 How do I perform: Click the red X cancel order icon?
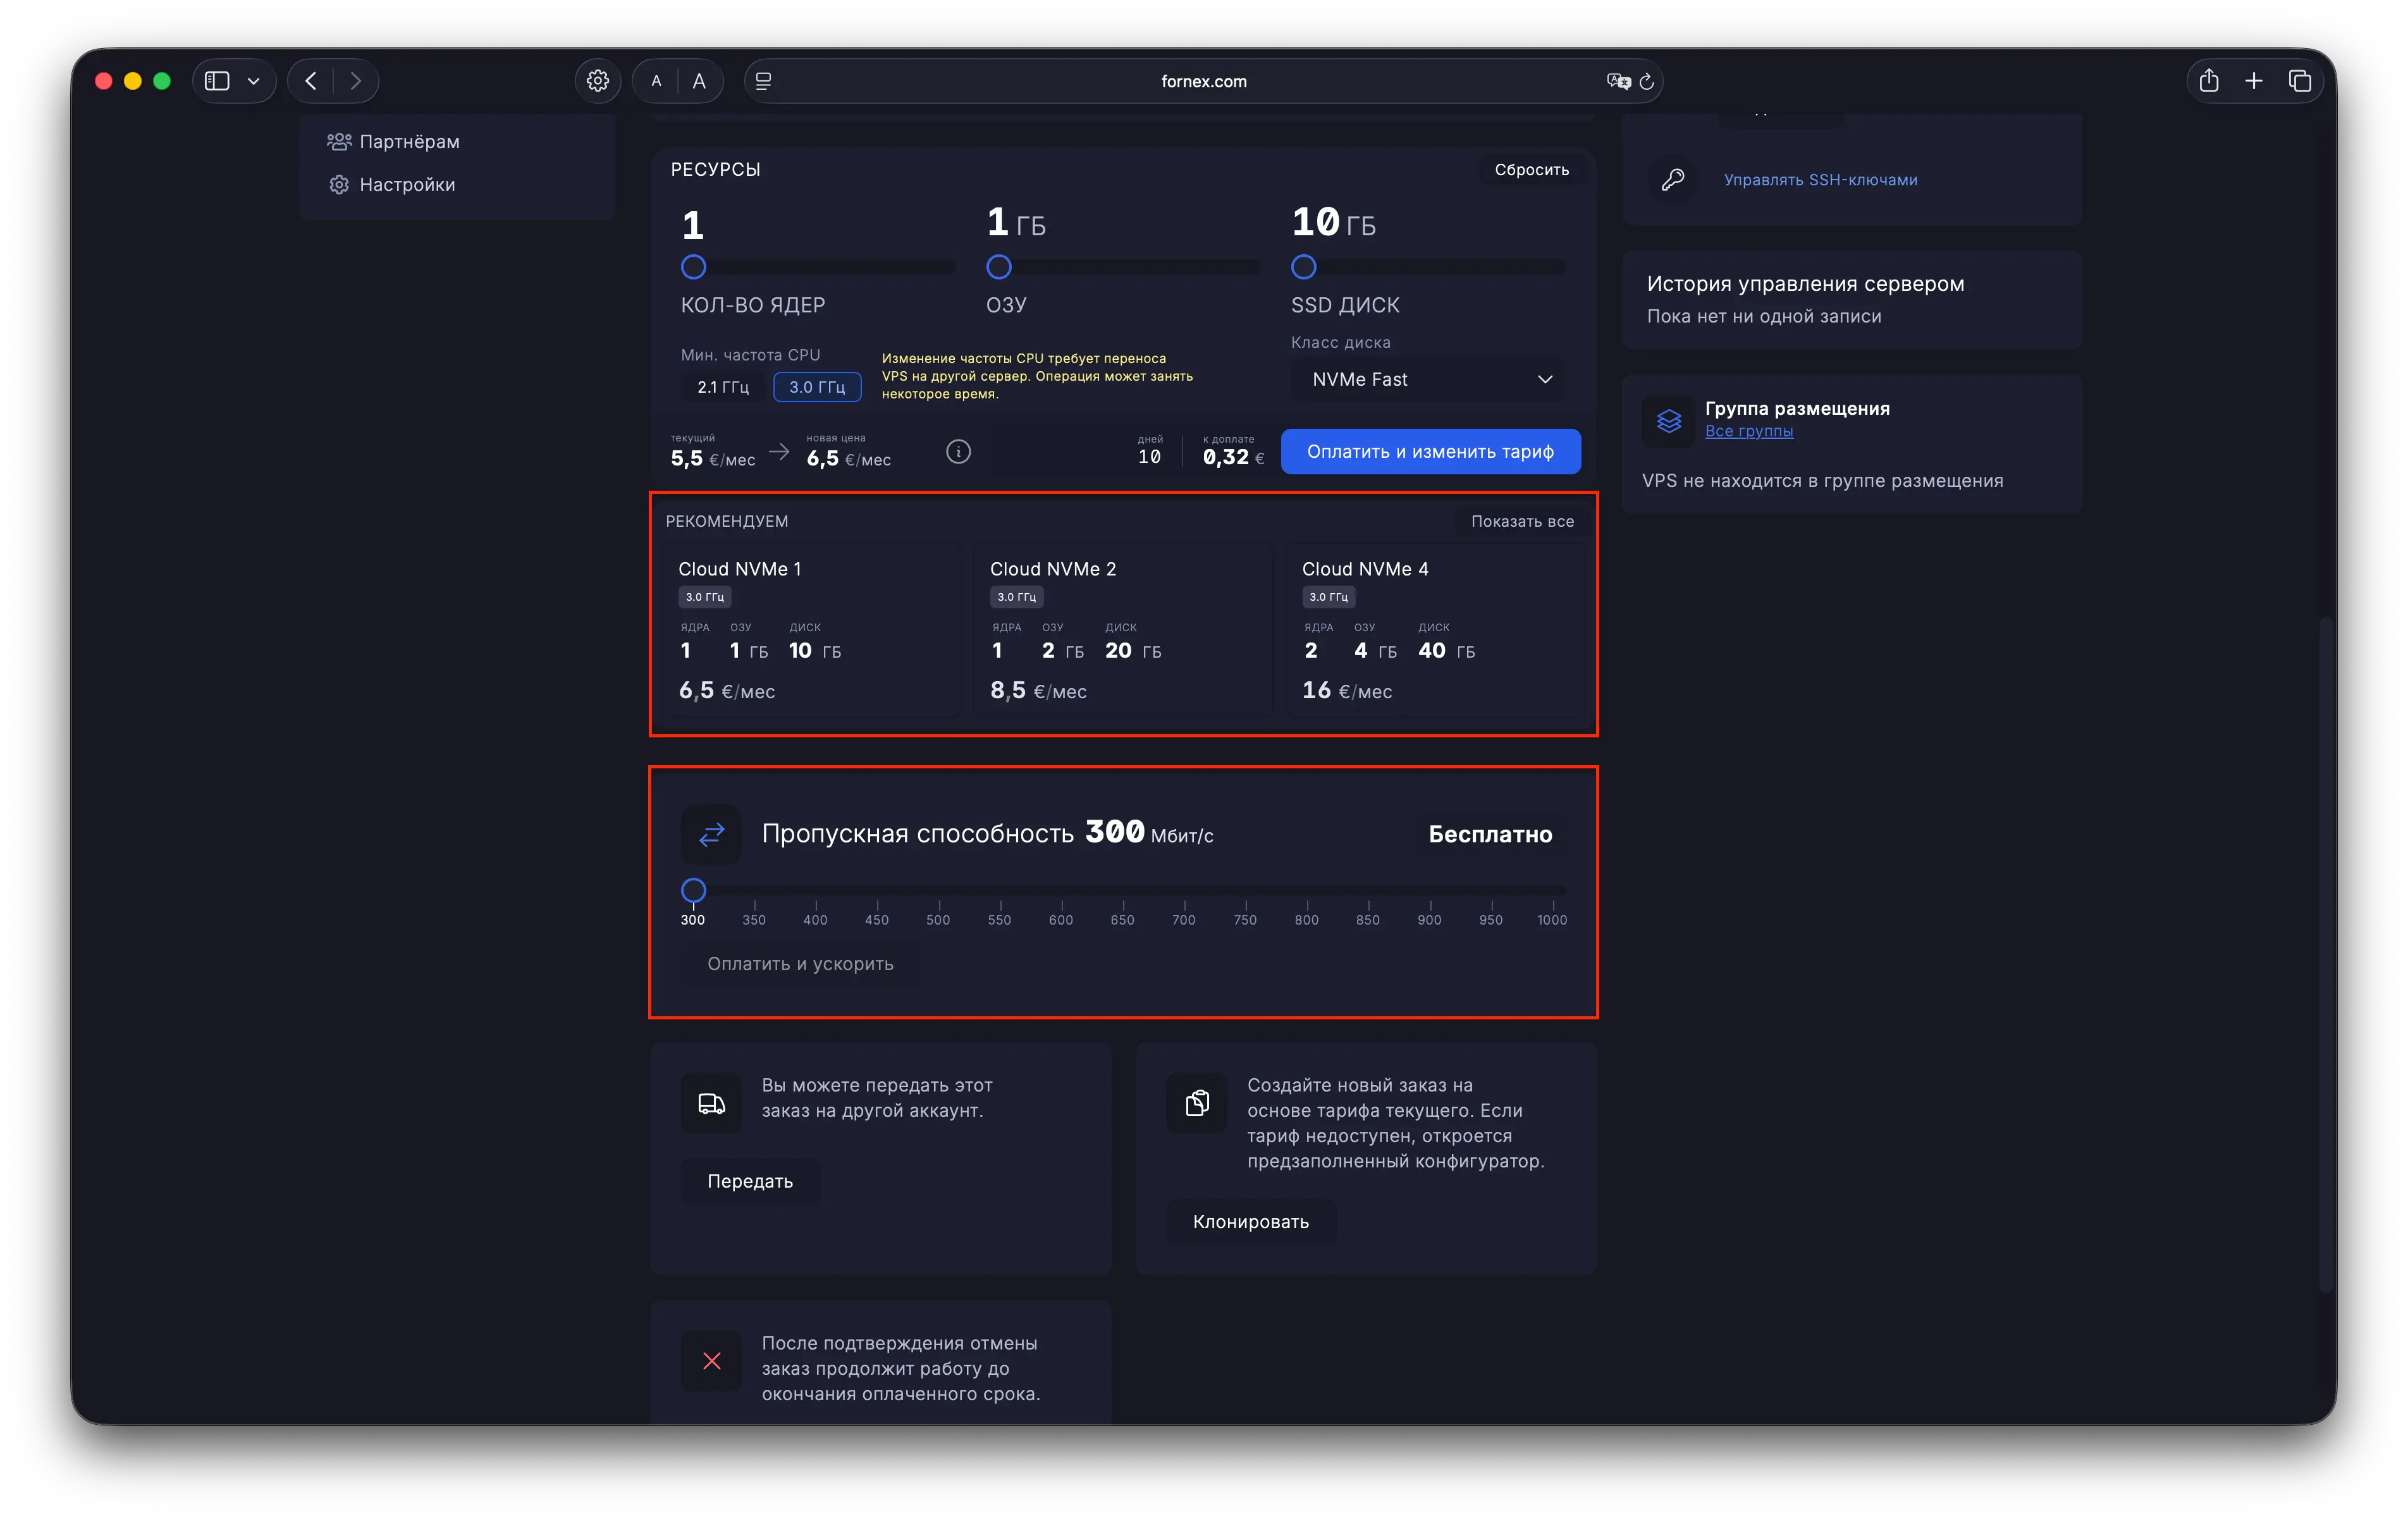pyautogui.click(x=711, y=1361)
